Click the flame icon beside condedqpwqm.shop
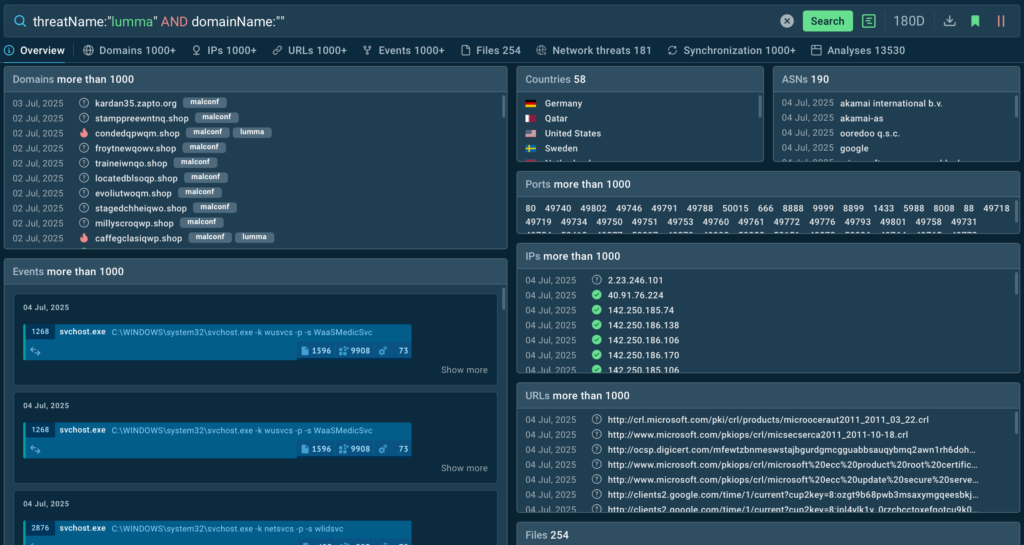 click(84, 133)
